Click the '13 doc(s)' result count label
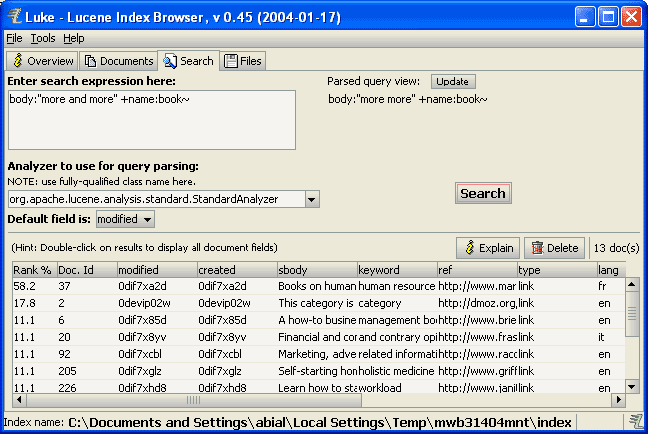 tap(616, 248)
